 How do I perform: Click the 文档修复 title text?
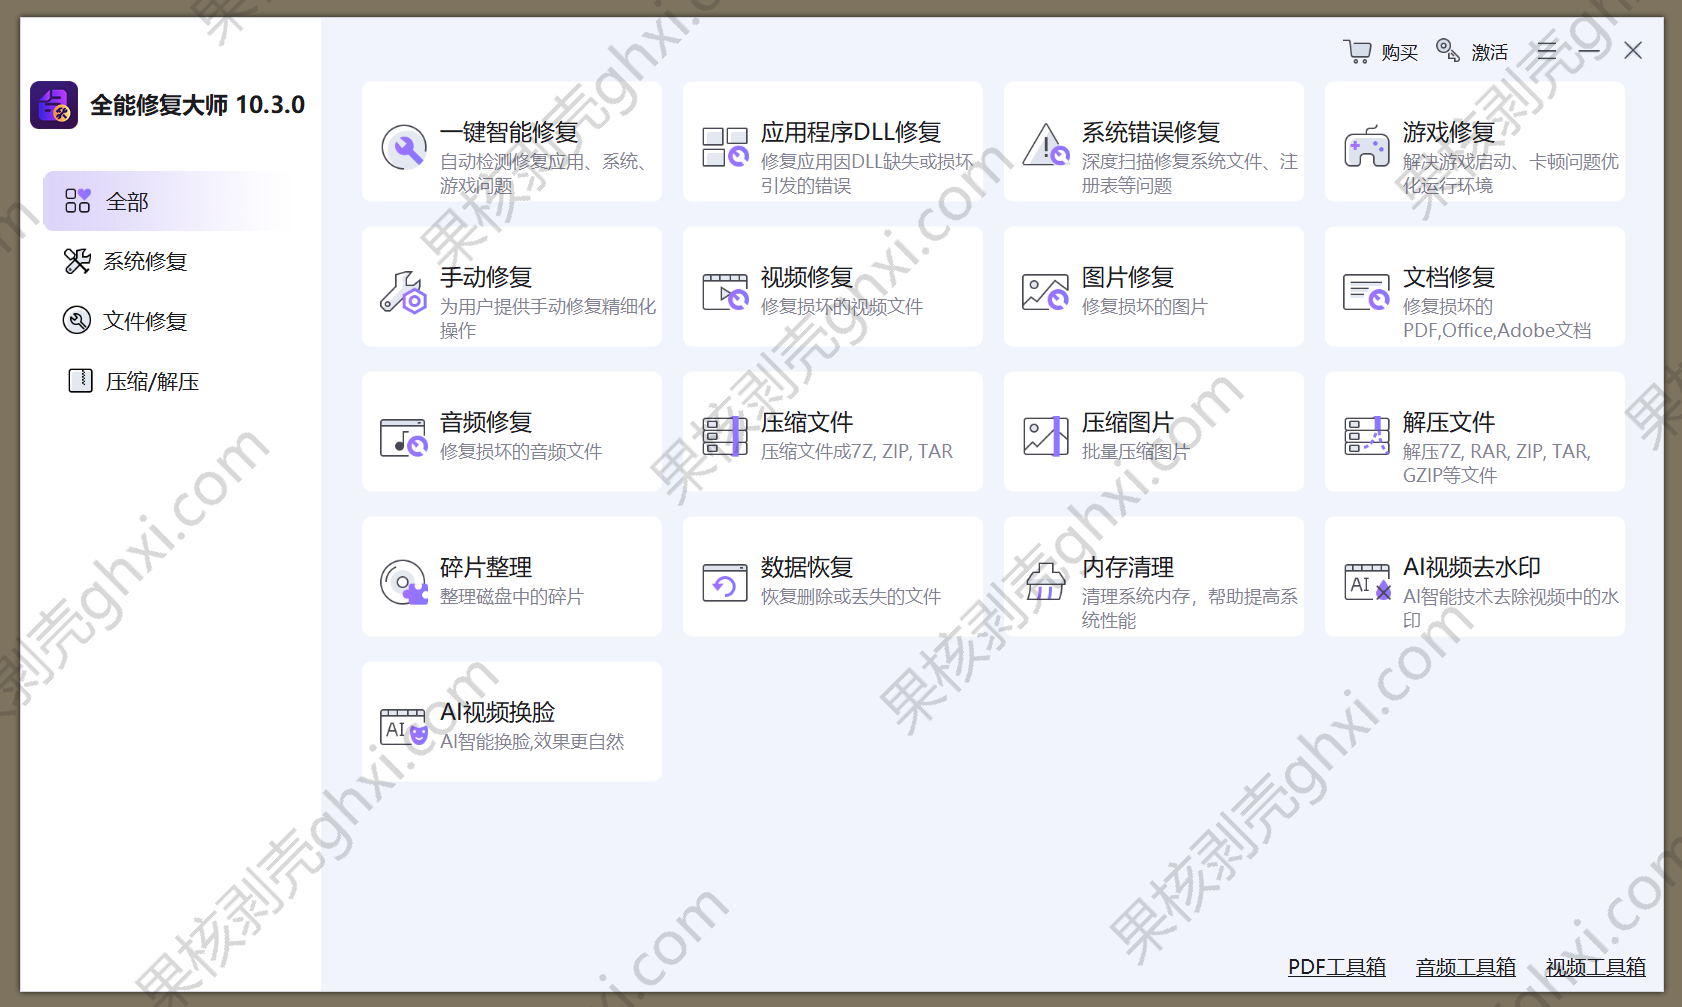click(x=1449, y=277)
